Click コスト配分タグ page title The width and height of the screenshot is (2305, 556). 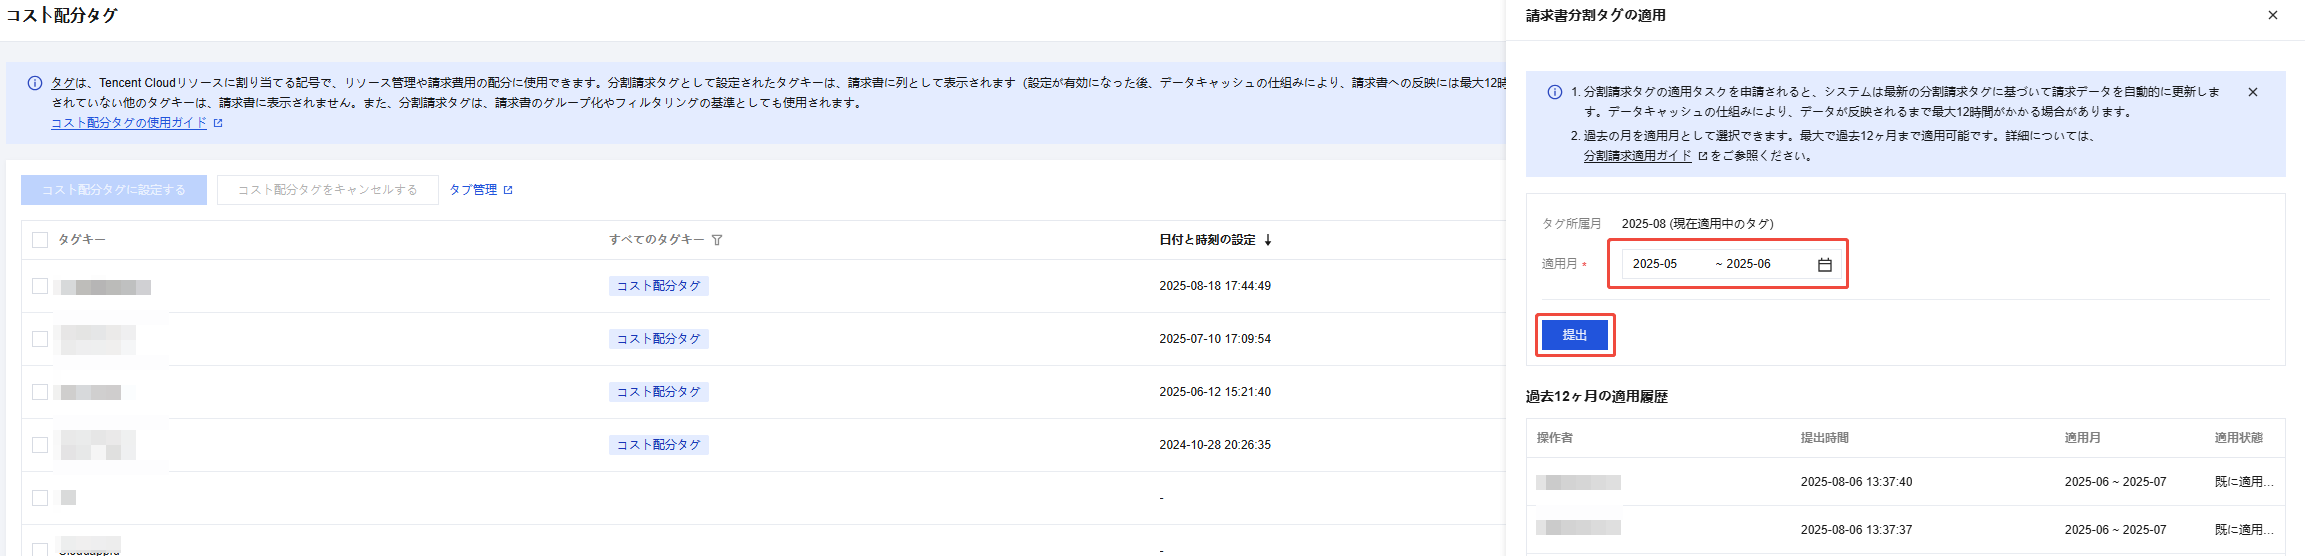point(62,15)
